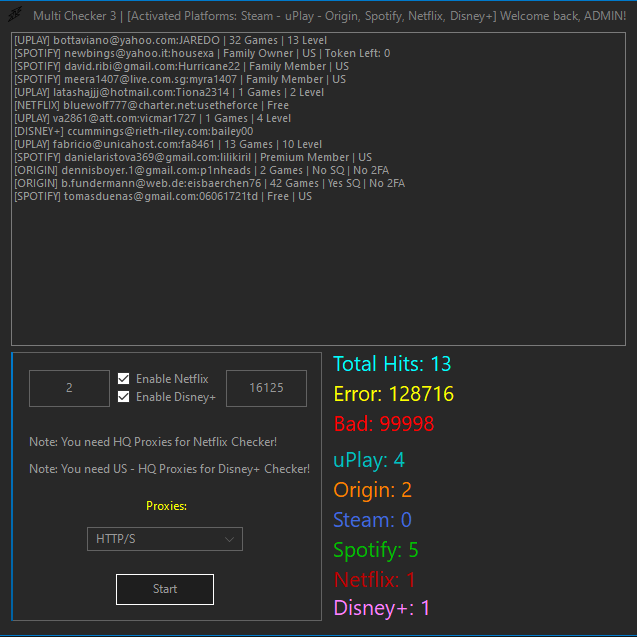
Task: Select the NETFLIX Free log row
Action: tap(152, 105)
